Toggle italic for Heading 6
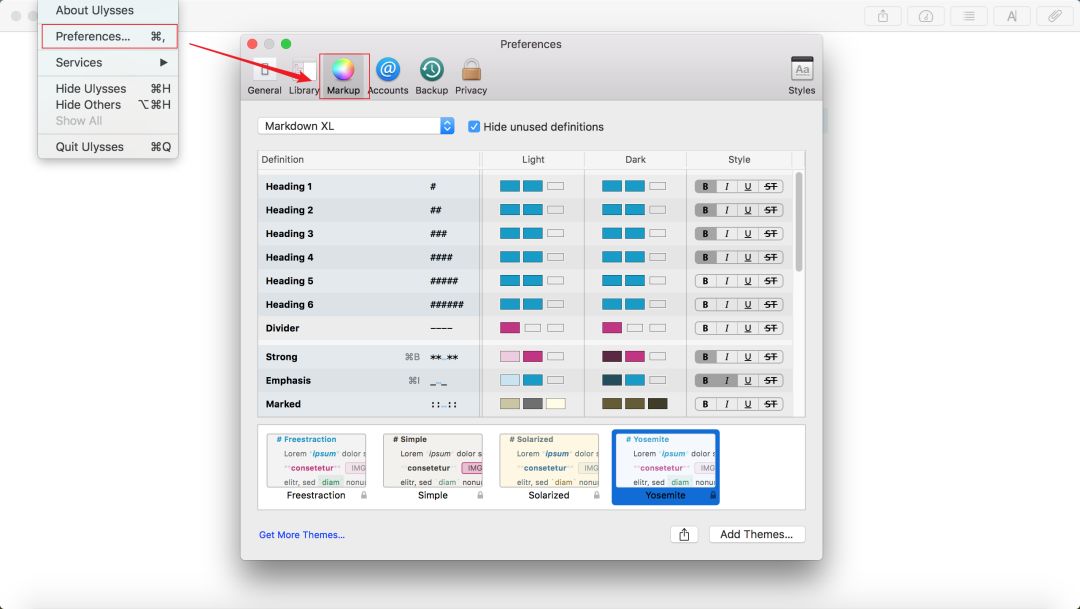The height and width of the screenshot is (609, 1080). pos(727,304)
